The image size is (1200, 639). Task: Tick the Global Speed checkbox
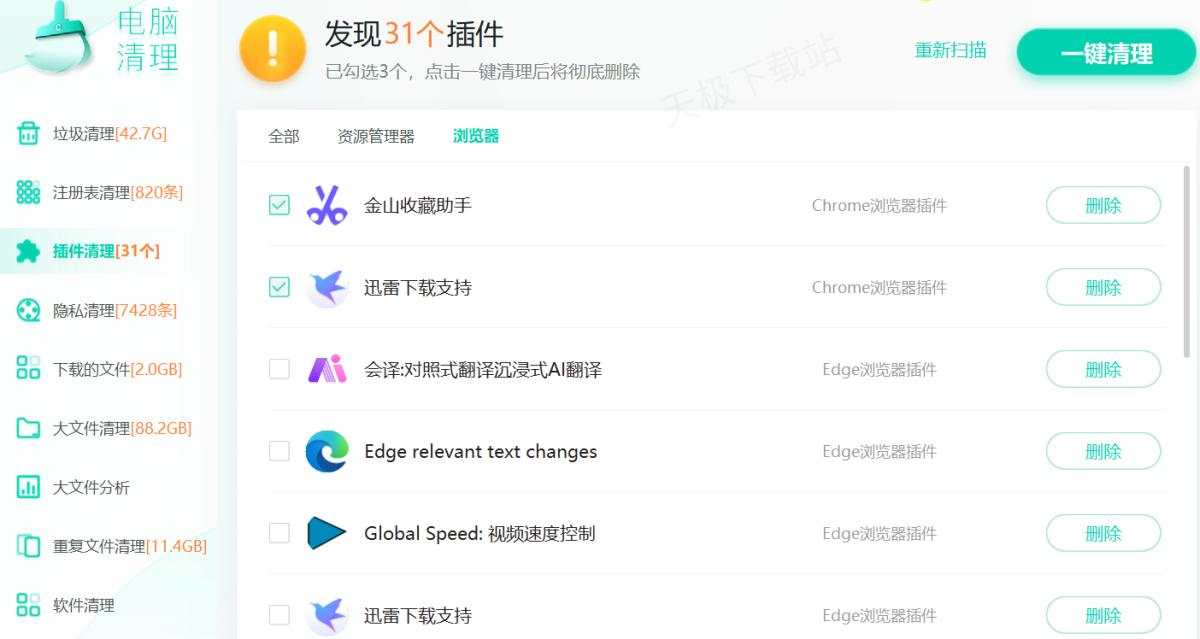pyautogui.click(x=279, y=533)
